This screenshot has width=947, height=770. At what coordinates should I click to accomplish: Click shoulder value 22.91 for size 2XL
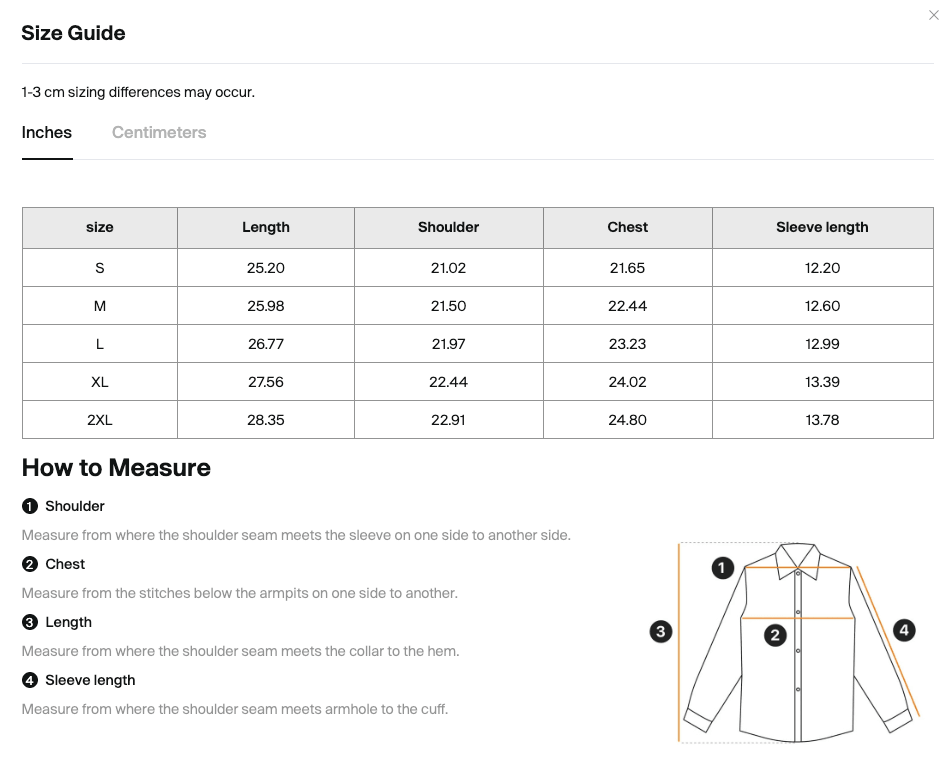coord(448,420)
